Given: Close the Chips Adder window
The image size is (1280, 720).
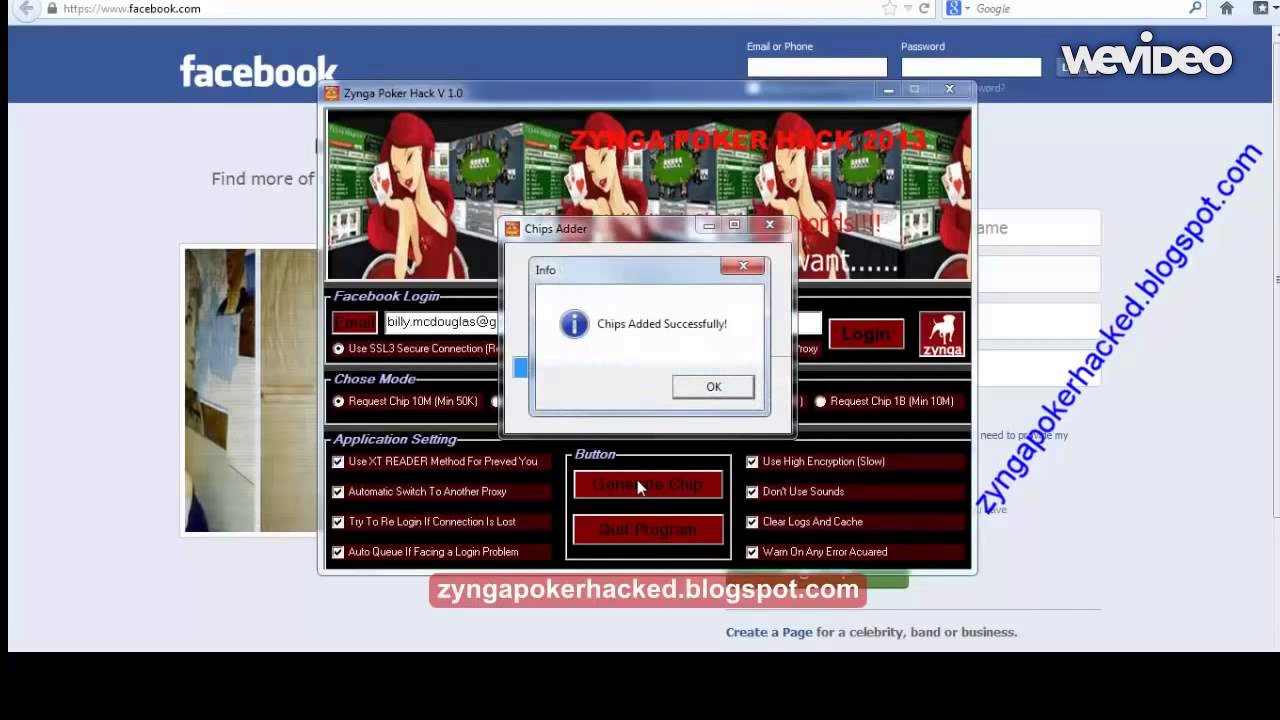Looking at the screenshot, I should 770,225.
